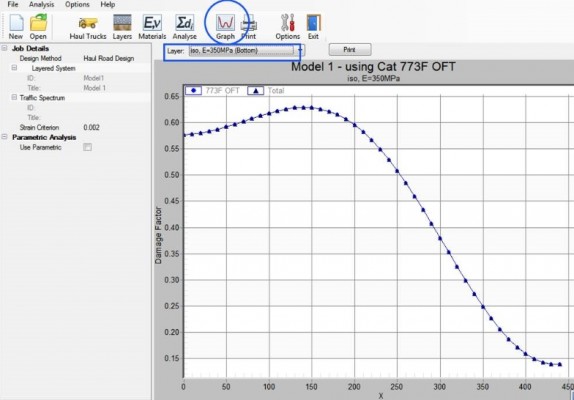This screenshot has height=400, width=574.
Task: Collapse the Traffic Spectrum group
Action: [x=14, y=97]
